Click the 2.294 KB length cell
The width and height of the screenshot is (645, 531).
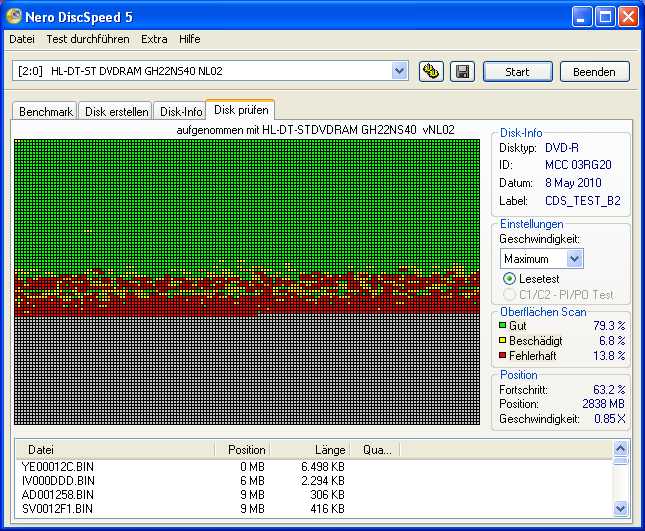[322, 480]
